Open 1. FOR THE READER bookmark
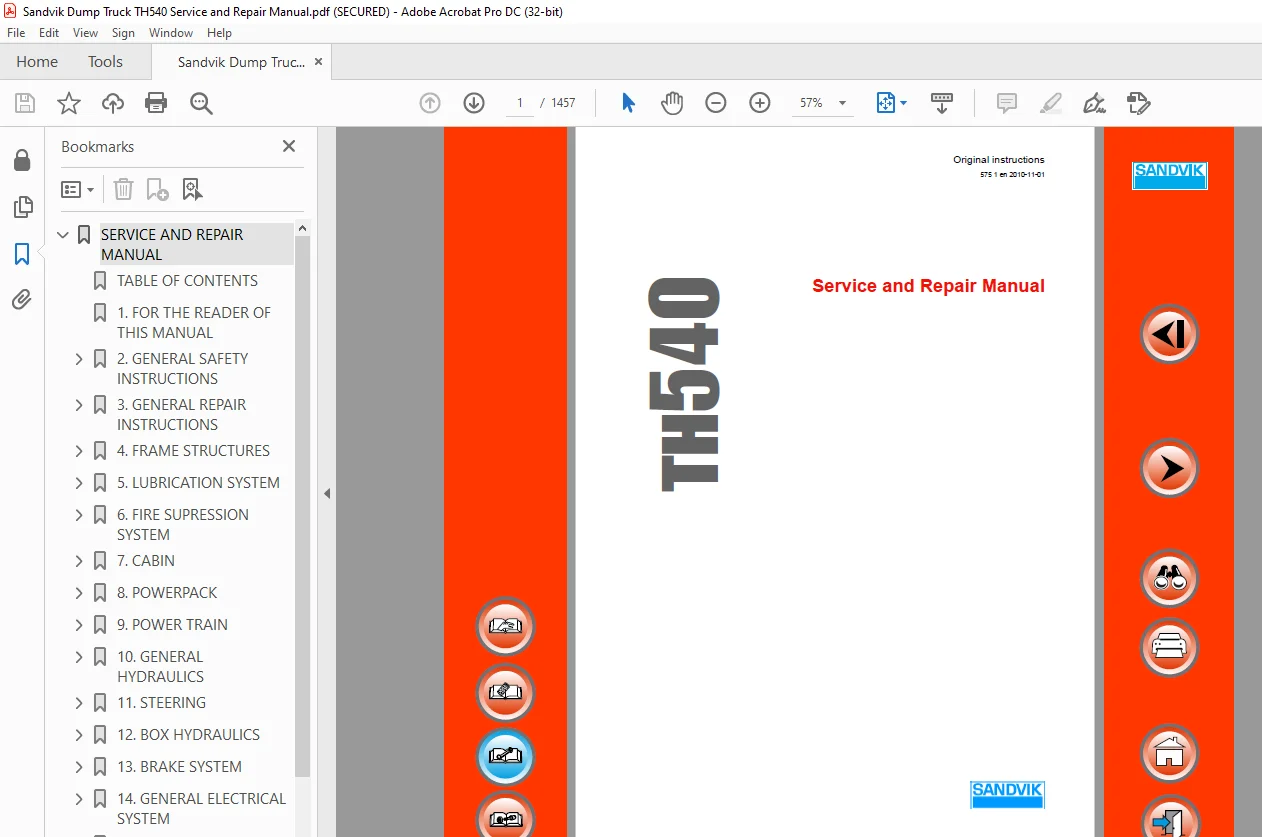 (x=193, y=323)
